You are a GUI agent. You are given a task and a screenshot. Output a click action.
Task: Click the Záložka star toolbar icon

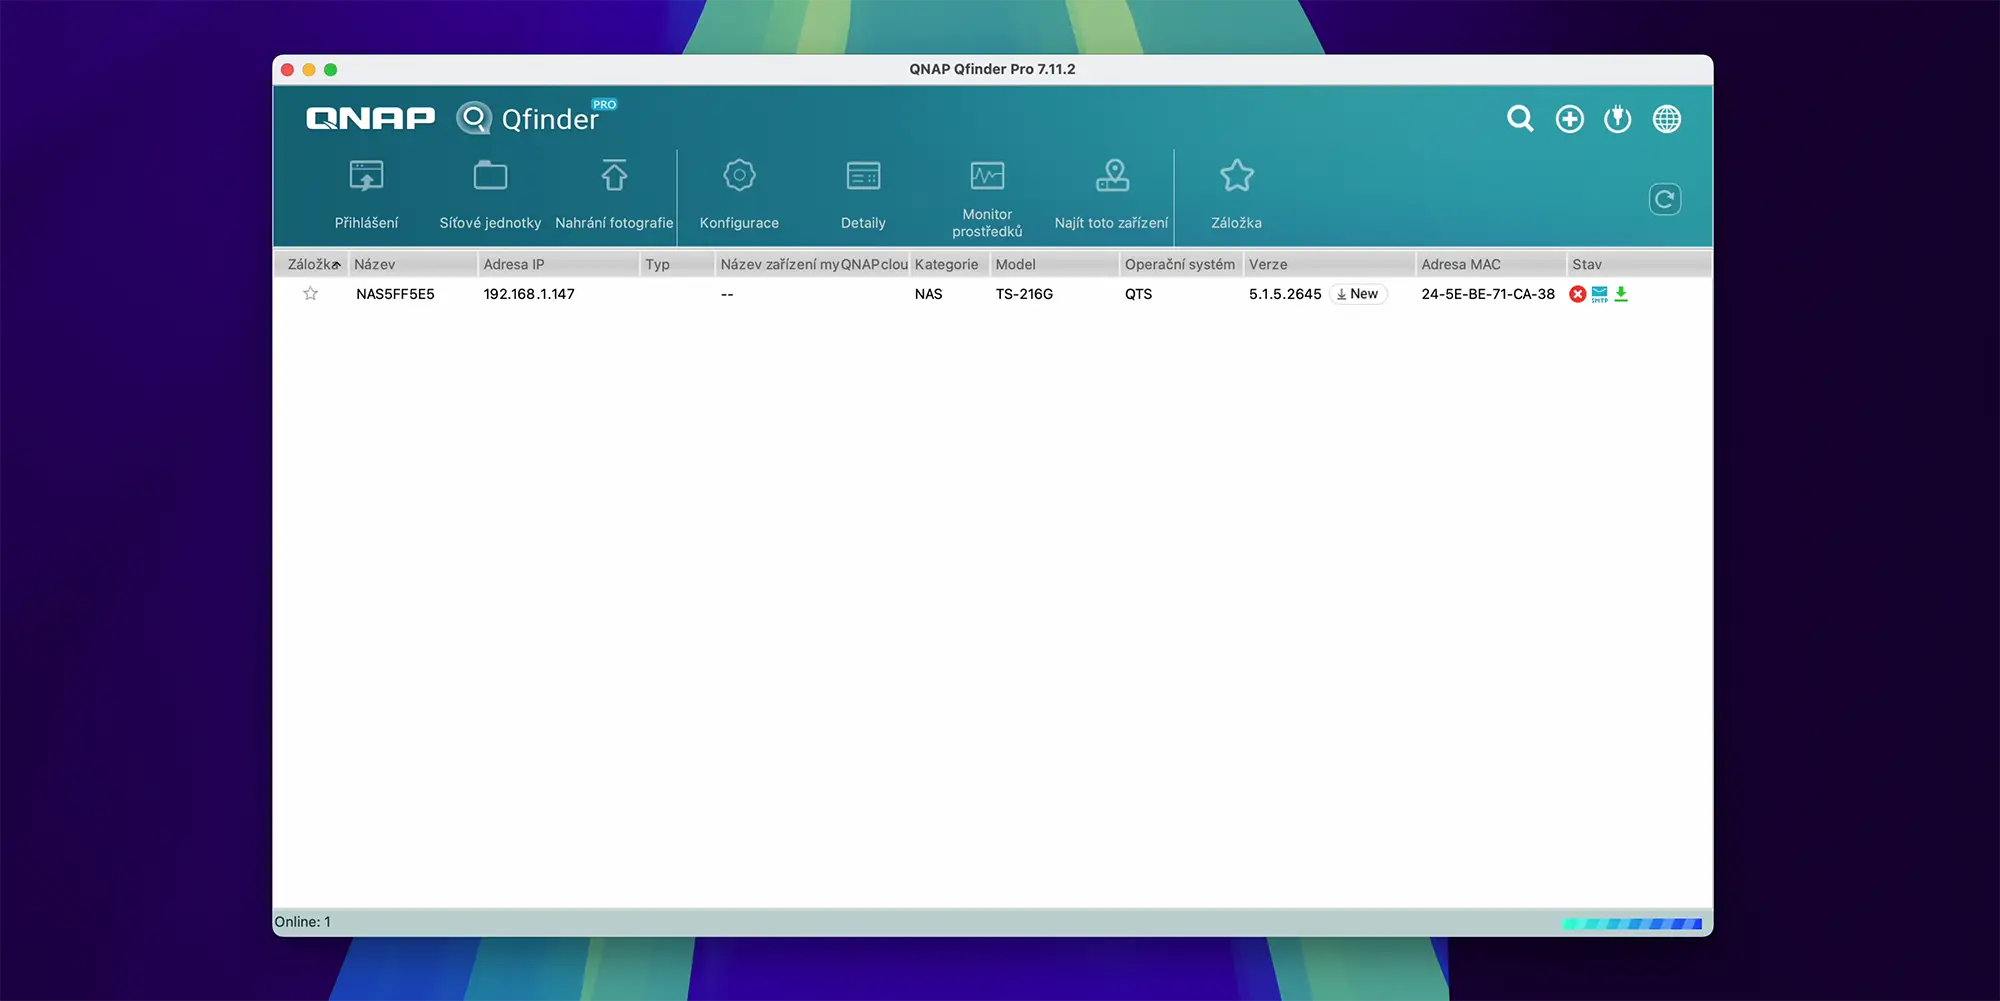(x=1237, y=177)
